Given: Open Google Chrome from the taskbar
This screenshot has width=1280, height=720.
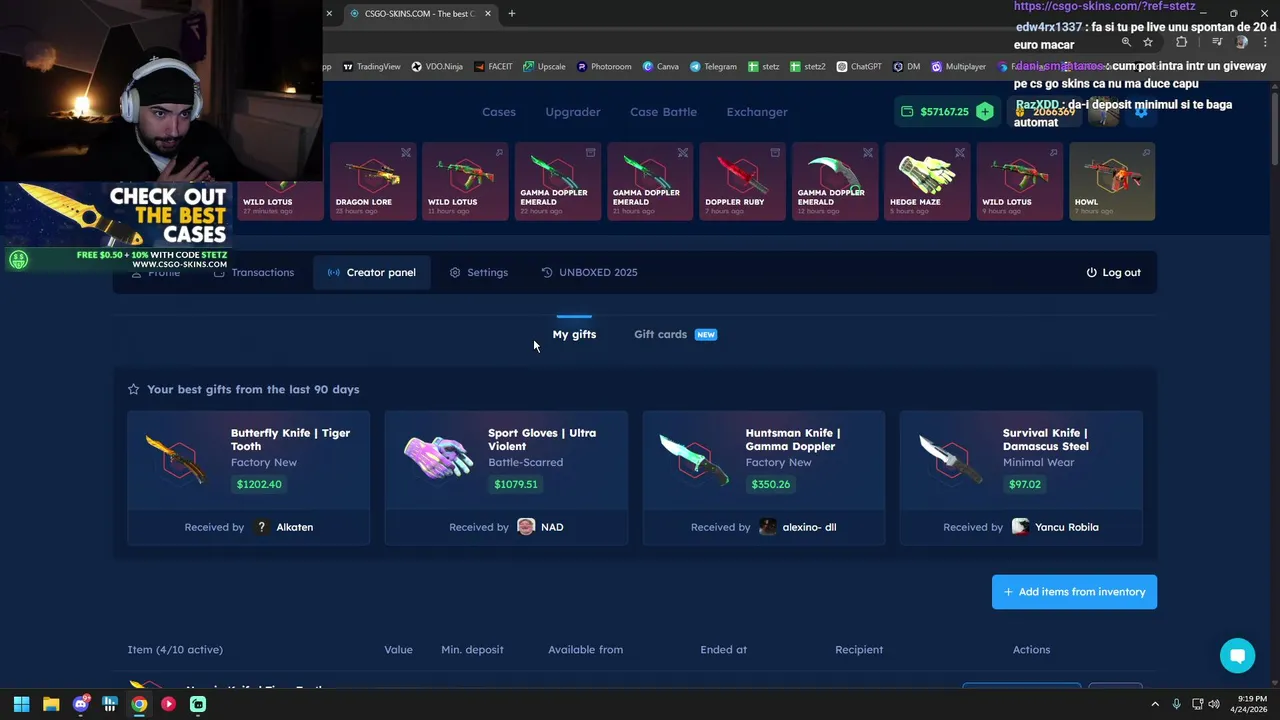Looking at the screenshot, I should point(139,704).
